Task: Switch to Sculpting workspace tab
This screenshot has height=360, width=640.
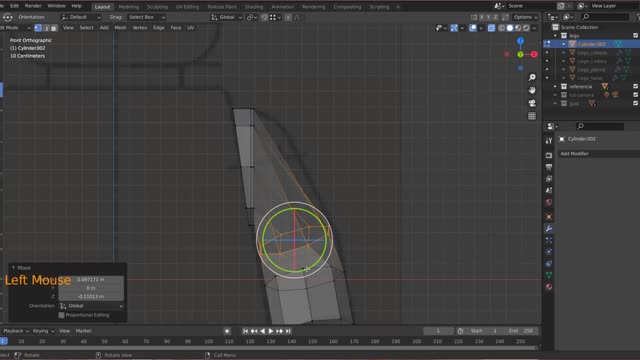Action: 157,7
